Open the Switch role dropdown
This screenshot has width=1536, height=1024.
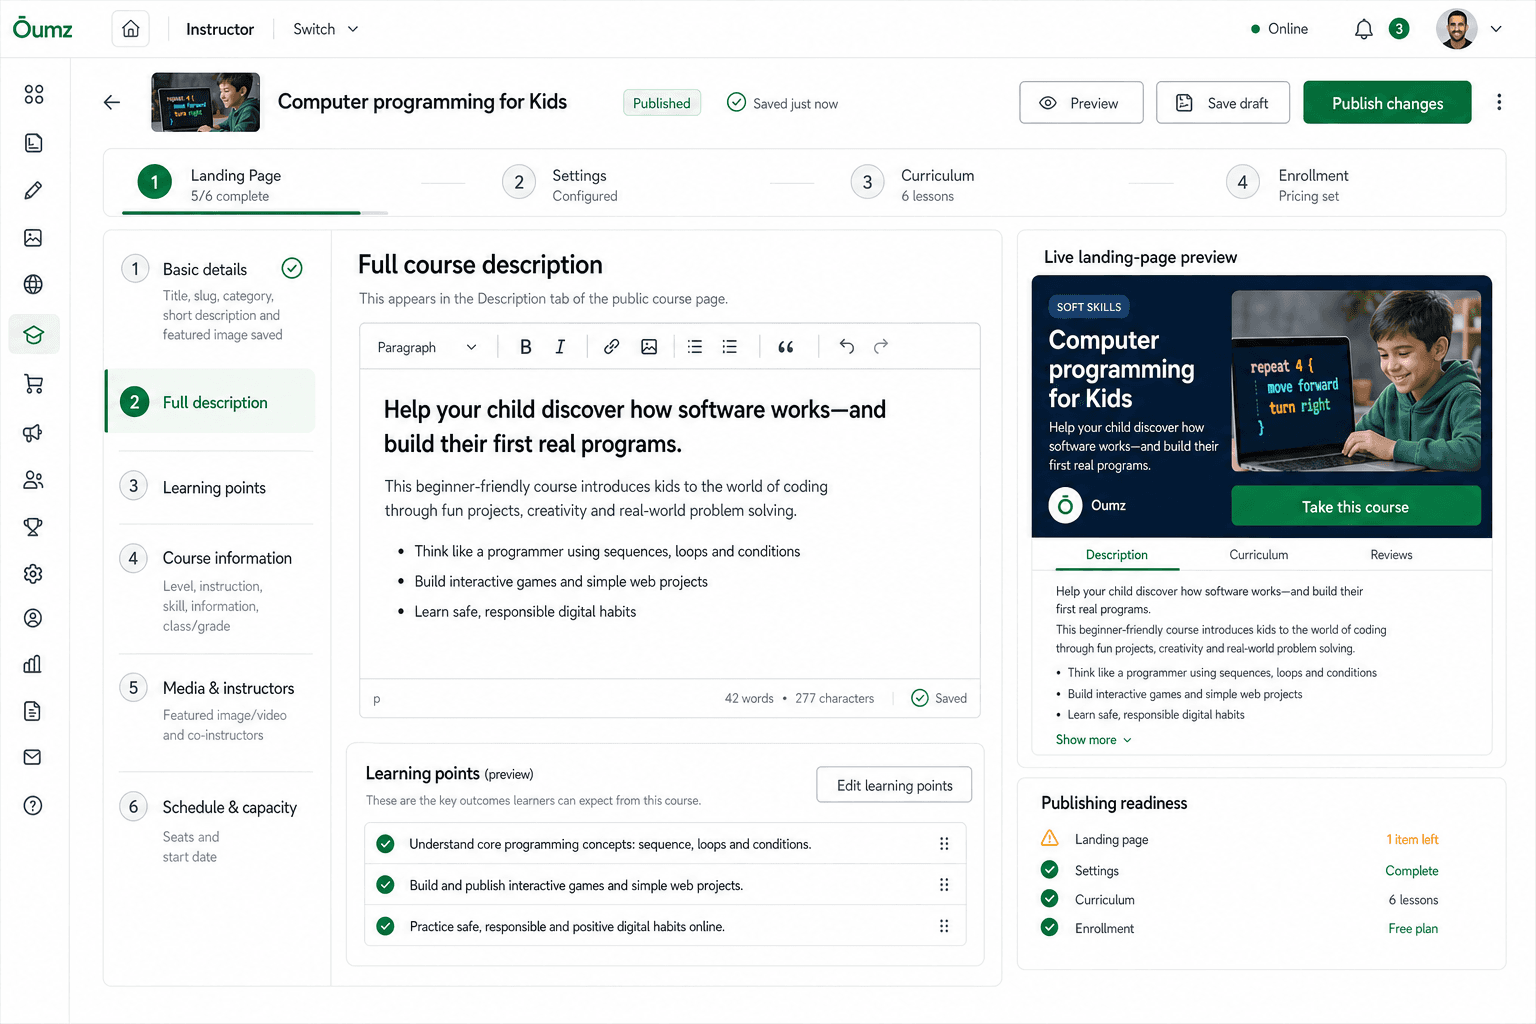point(326,29)
